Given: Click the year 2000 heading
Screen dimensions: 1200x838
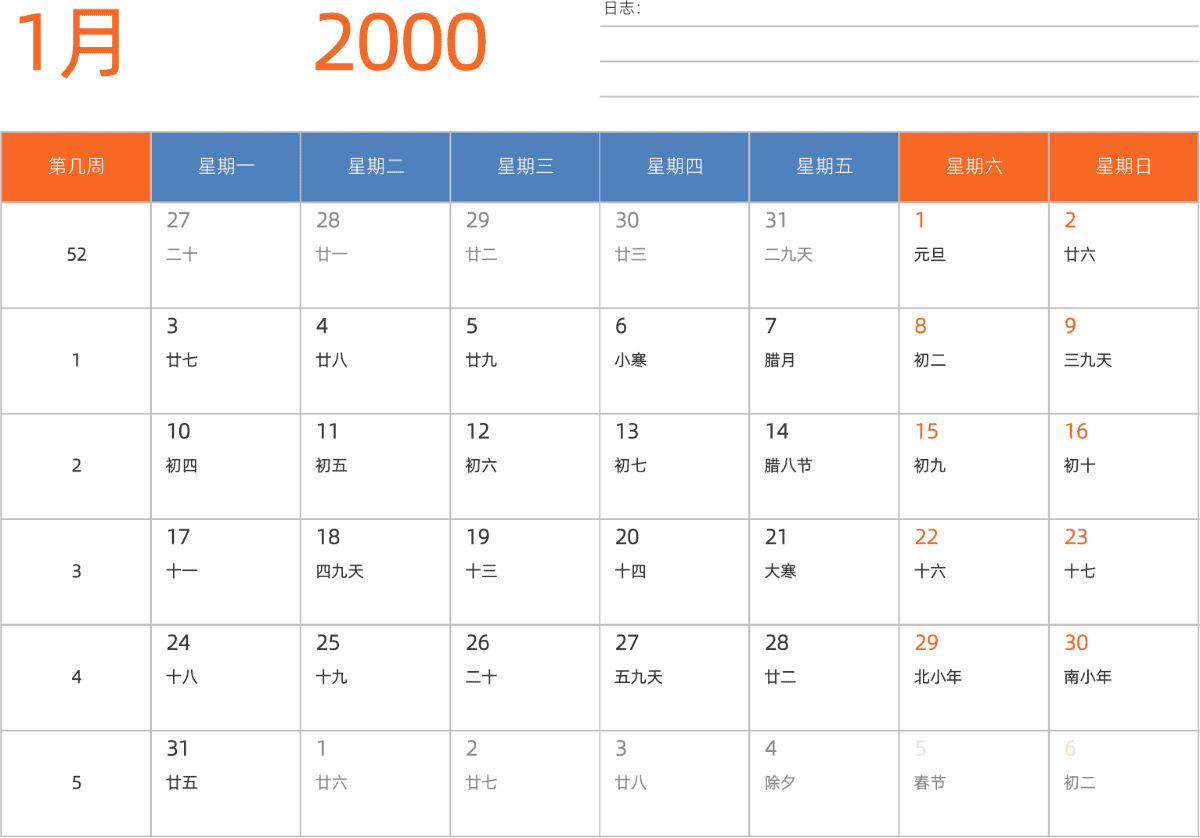Looking at the screenshot, I should click(x=400, y=44).
